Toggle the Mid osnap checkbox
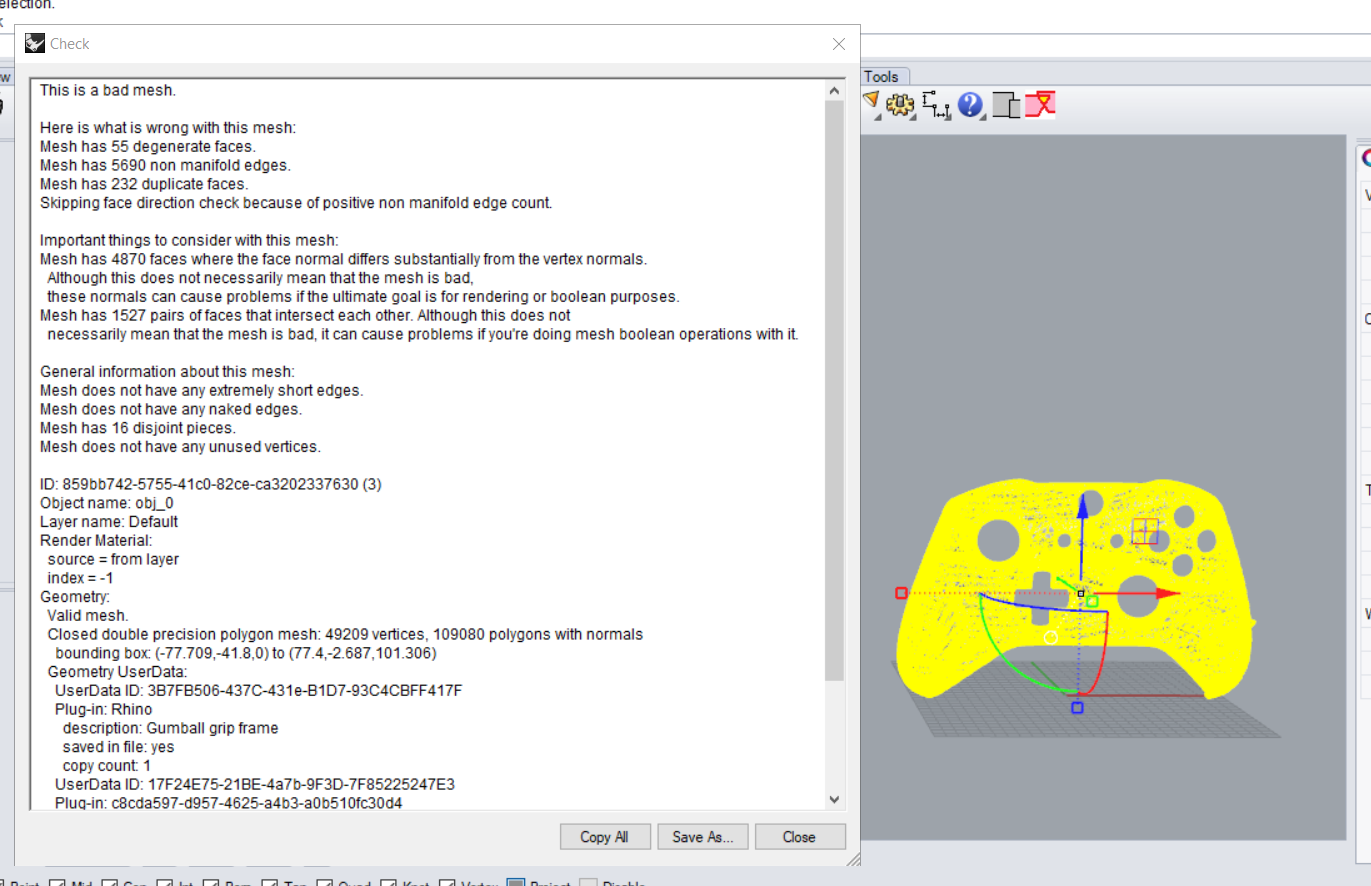Screen dimensions: 1371x886 pos(57,884)
